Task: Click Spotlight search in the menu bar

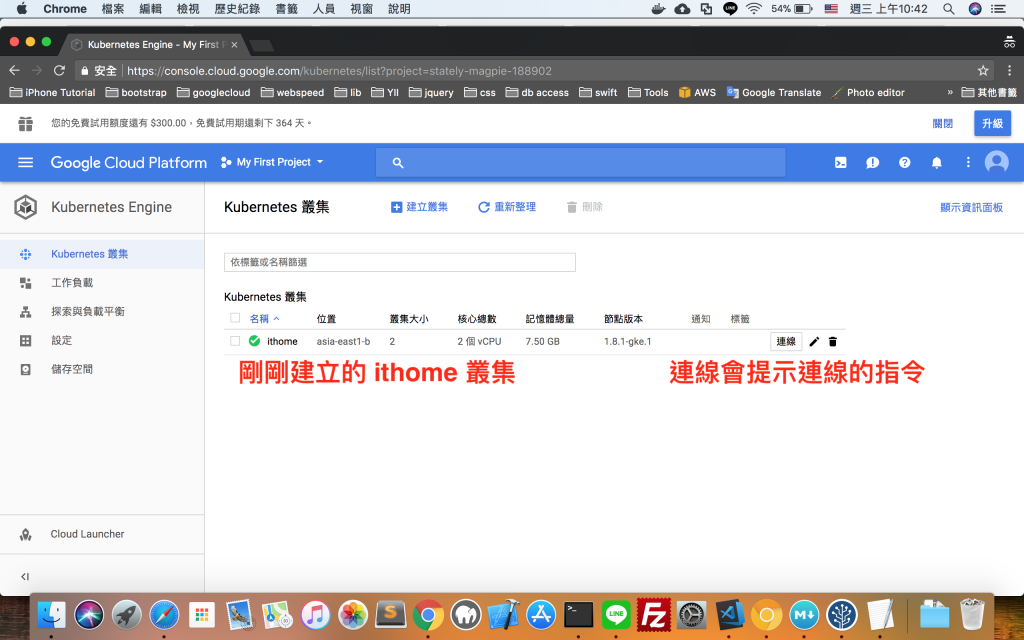Action: point(948,8)
